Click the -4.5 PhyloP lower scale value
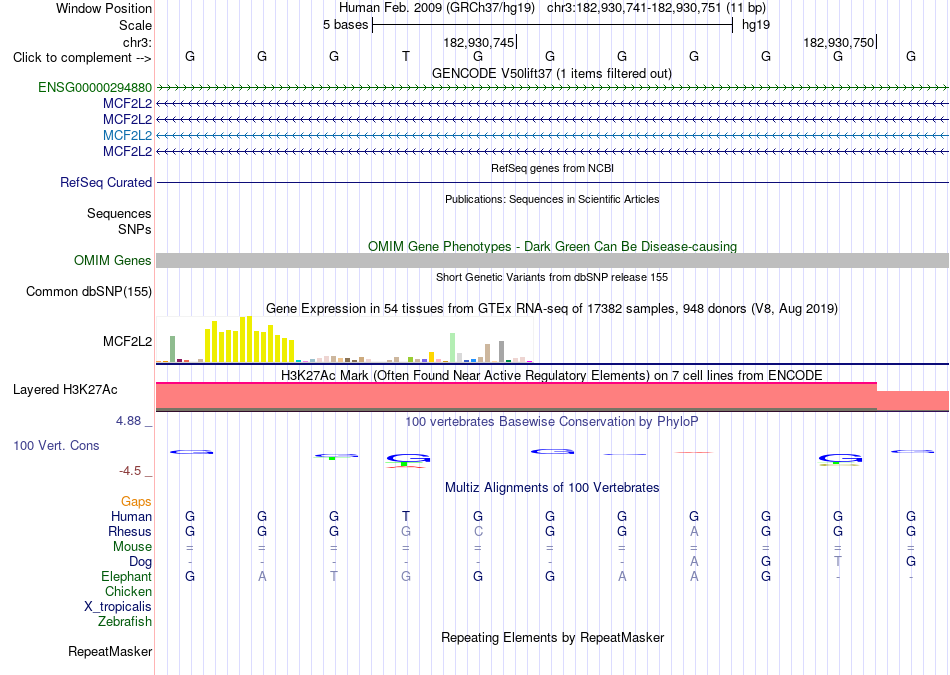950x675 pixels. [x=130, y=471]
